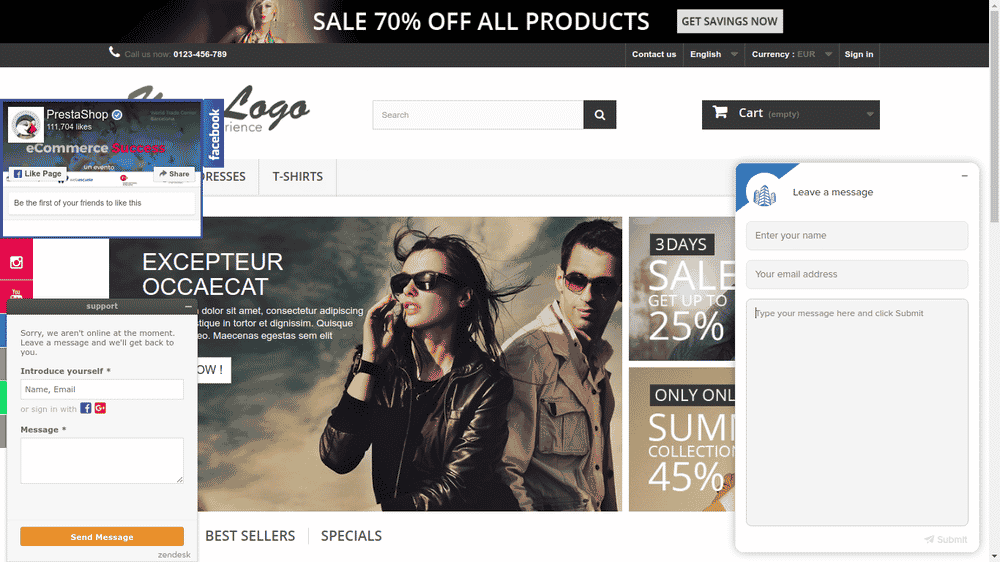Focus the Enter your name field

pyautogui.click(x=857, y=235)
